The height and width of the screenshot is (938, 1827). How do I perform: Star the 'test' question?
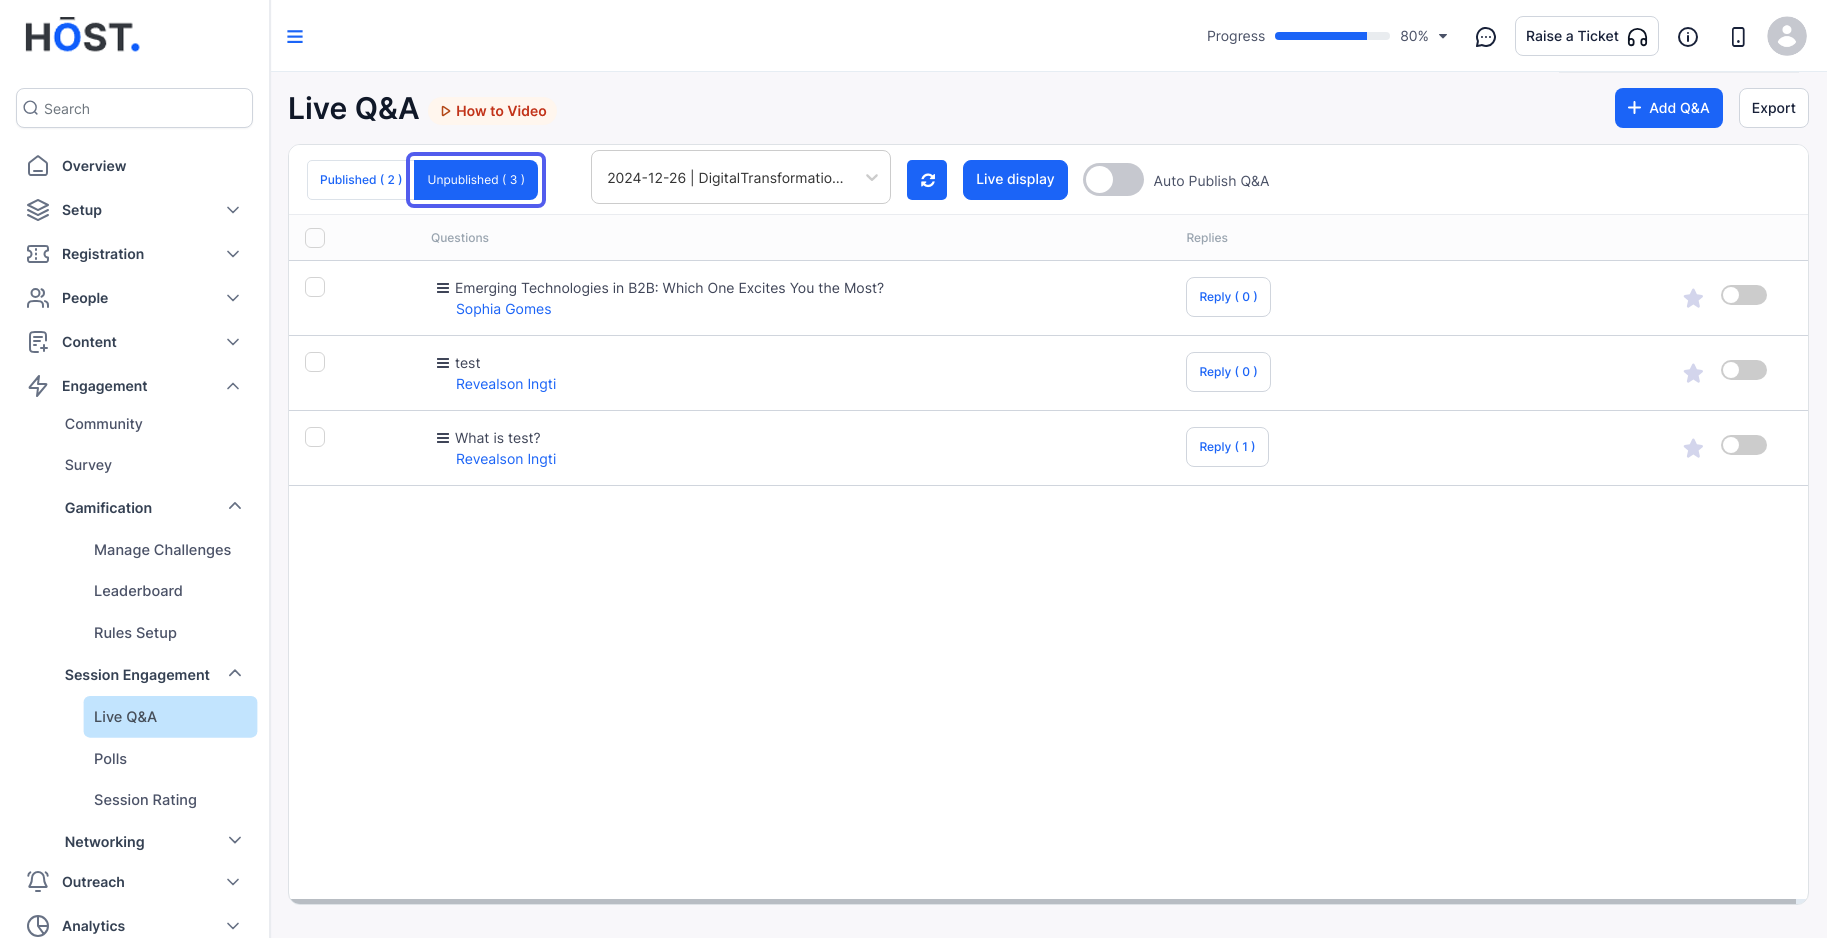pyautogui.click(x=1693, y=373)
